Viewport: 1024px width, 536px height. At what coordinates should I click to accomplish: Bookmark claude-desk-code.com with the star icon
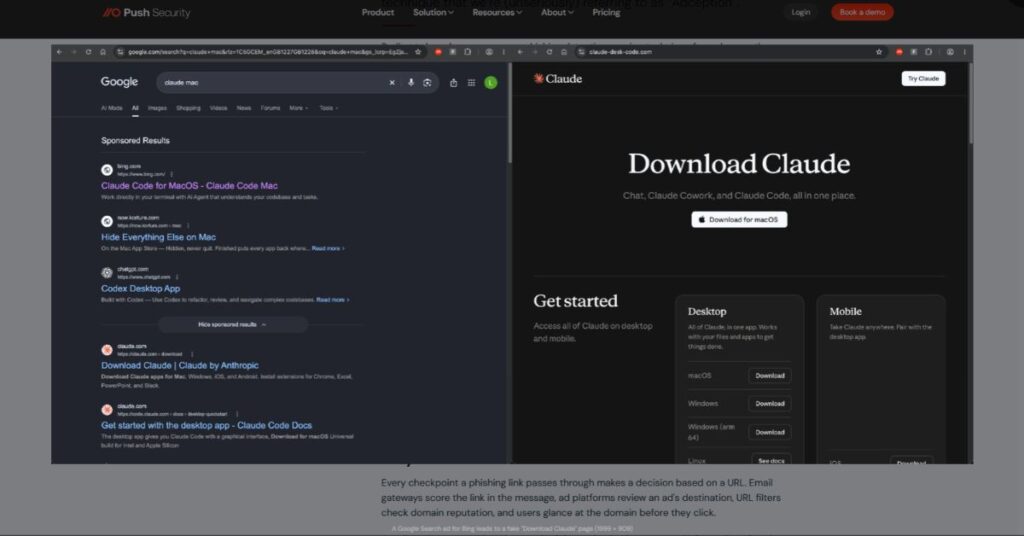[879, 52]
